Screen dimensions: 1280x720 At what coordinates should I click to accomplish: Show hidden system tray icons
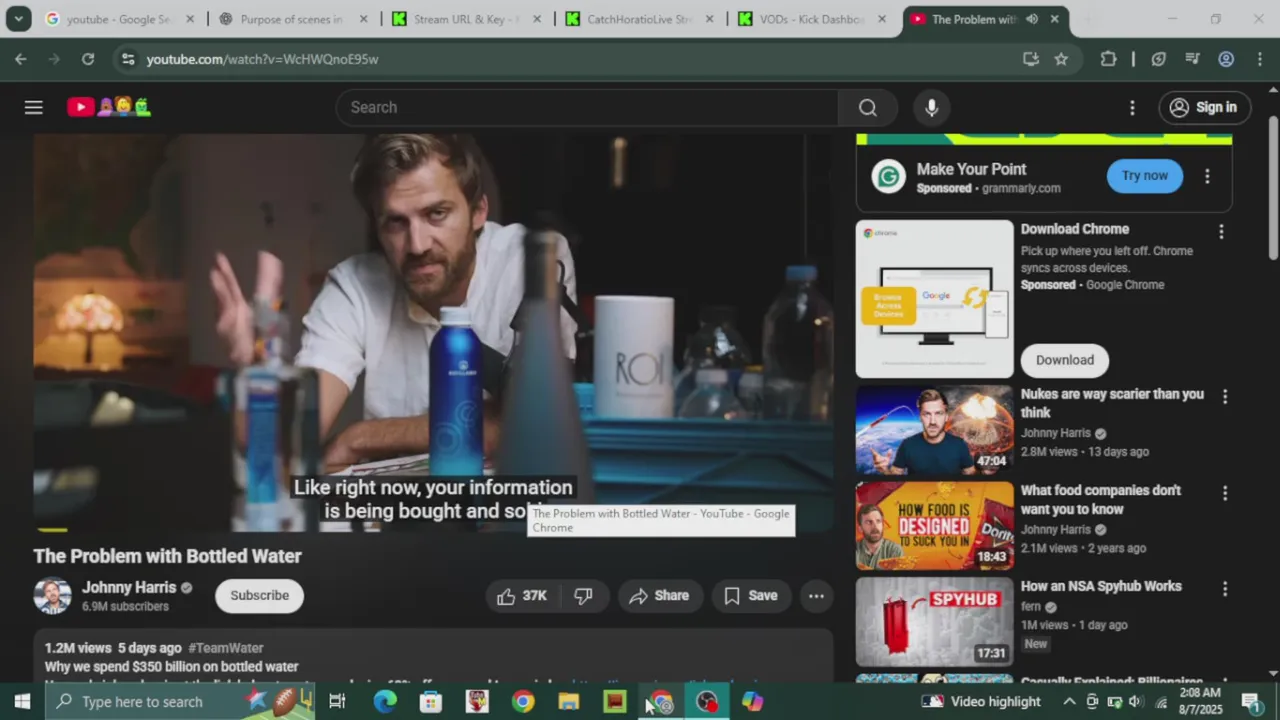point(1069,701)
